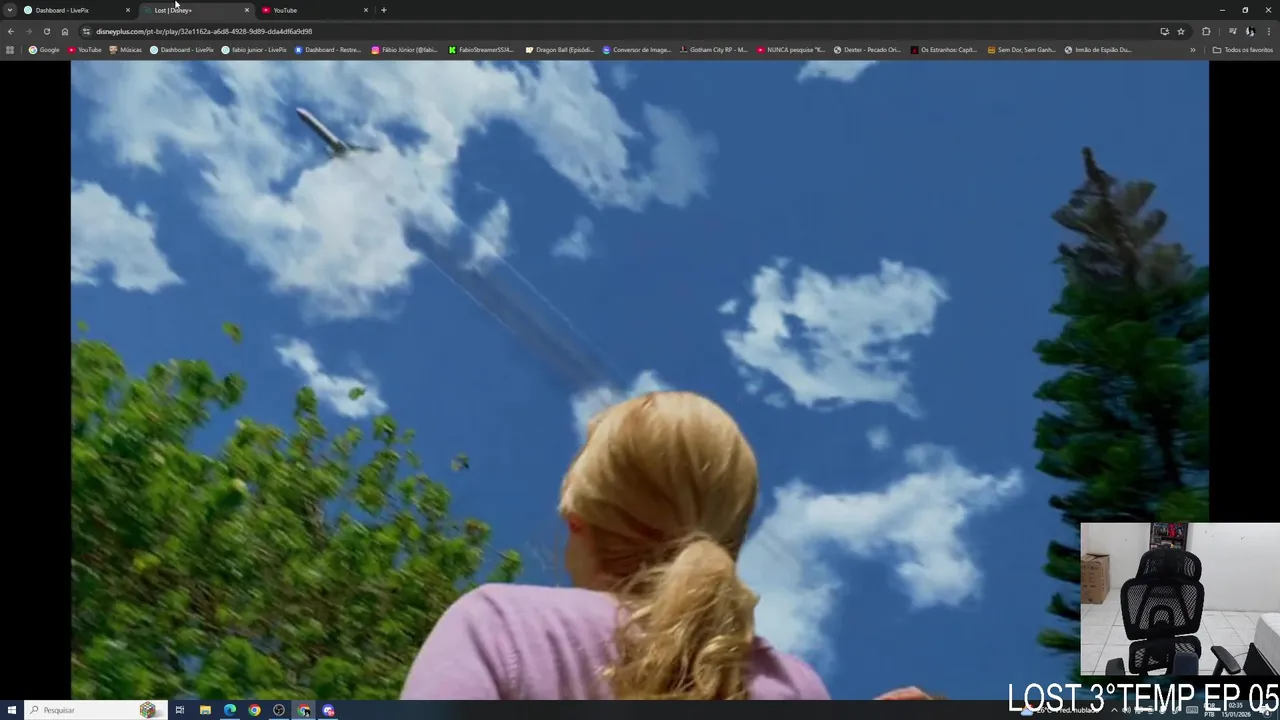Open the Fábio Júnior Instagram bookmark
The image size is (1280, 720).
(405, 49)
